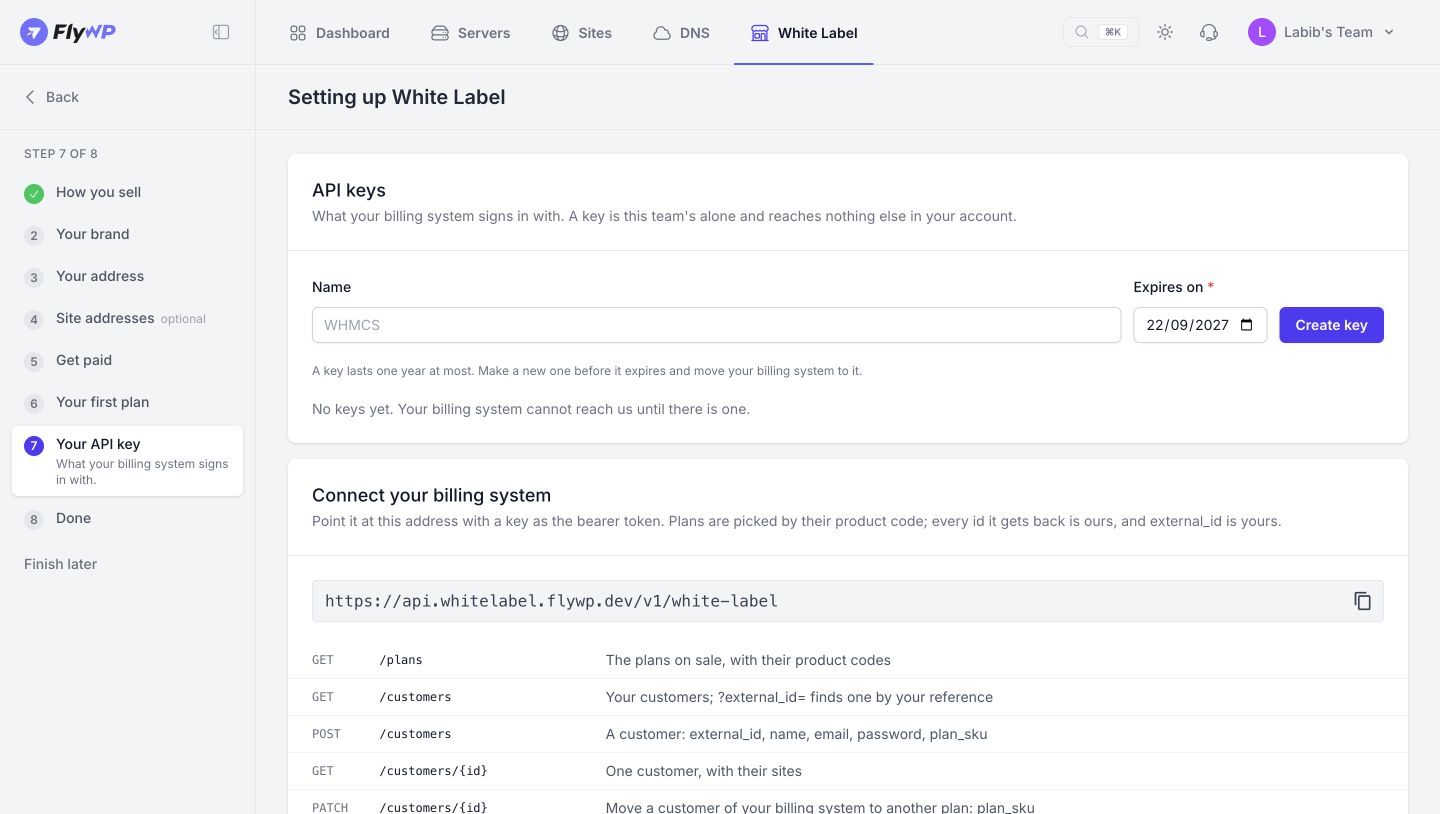Viewport: 1440px width, 814px height.
Task: Go Back using the chevron link
Action: [51, 97]
